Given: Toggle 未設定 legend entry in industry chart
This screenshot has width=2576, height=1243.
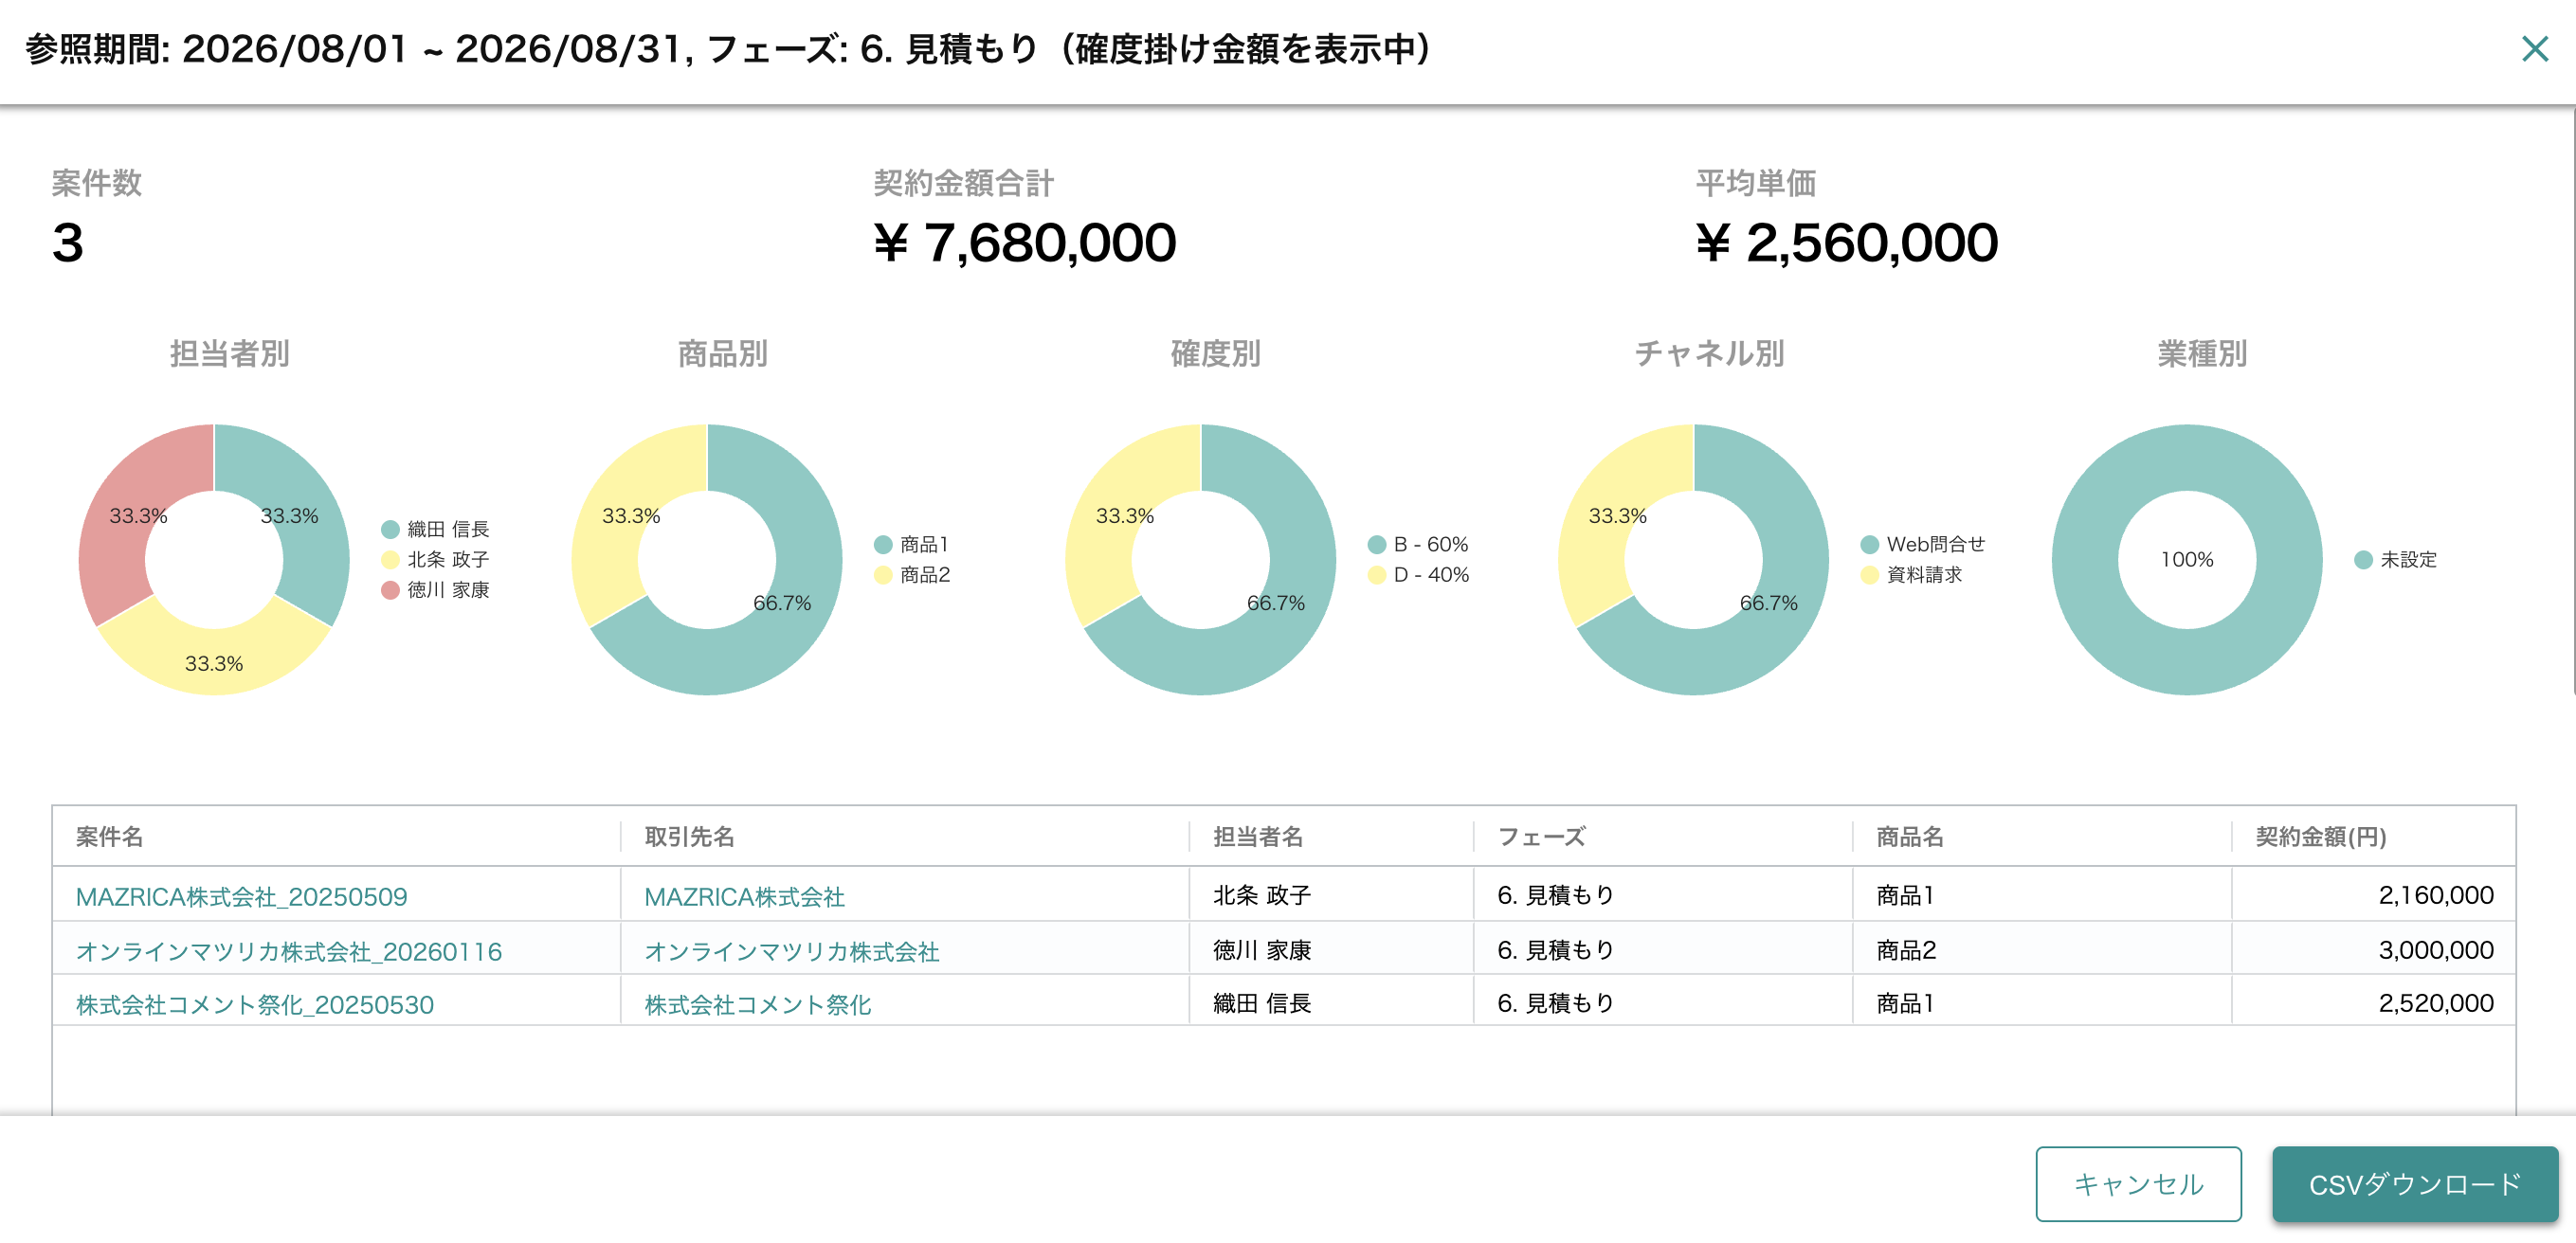Looking at the screenshot, I should tap(2395, 559).
